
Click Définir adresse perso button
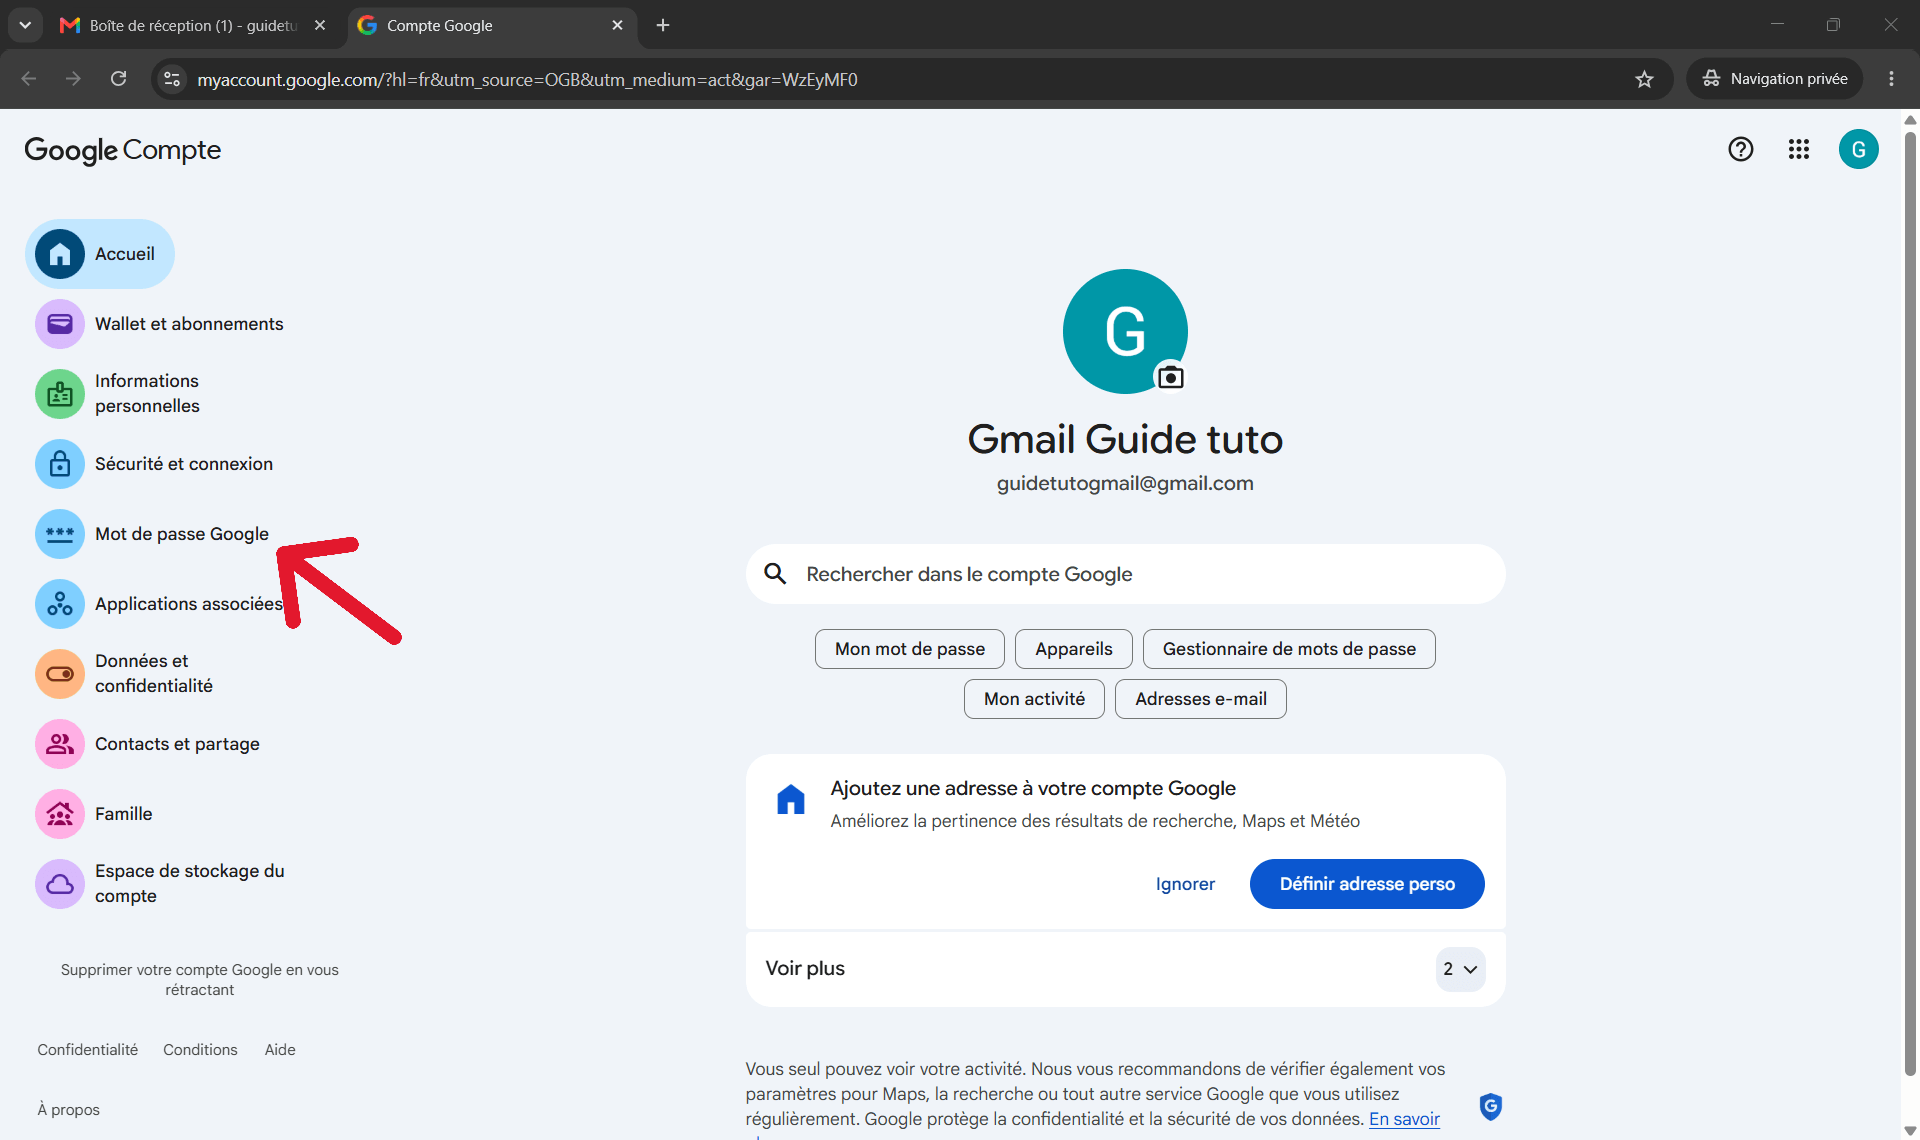point(1367,884)
